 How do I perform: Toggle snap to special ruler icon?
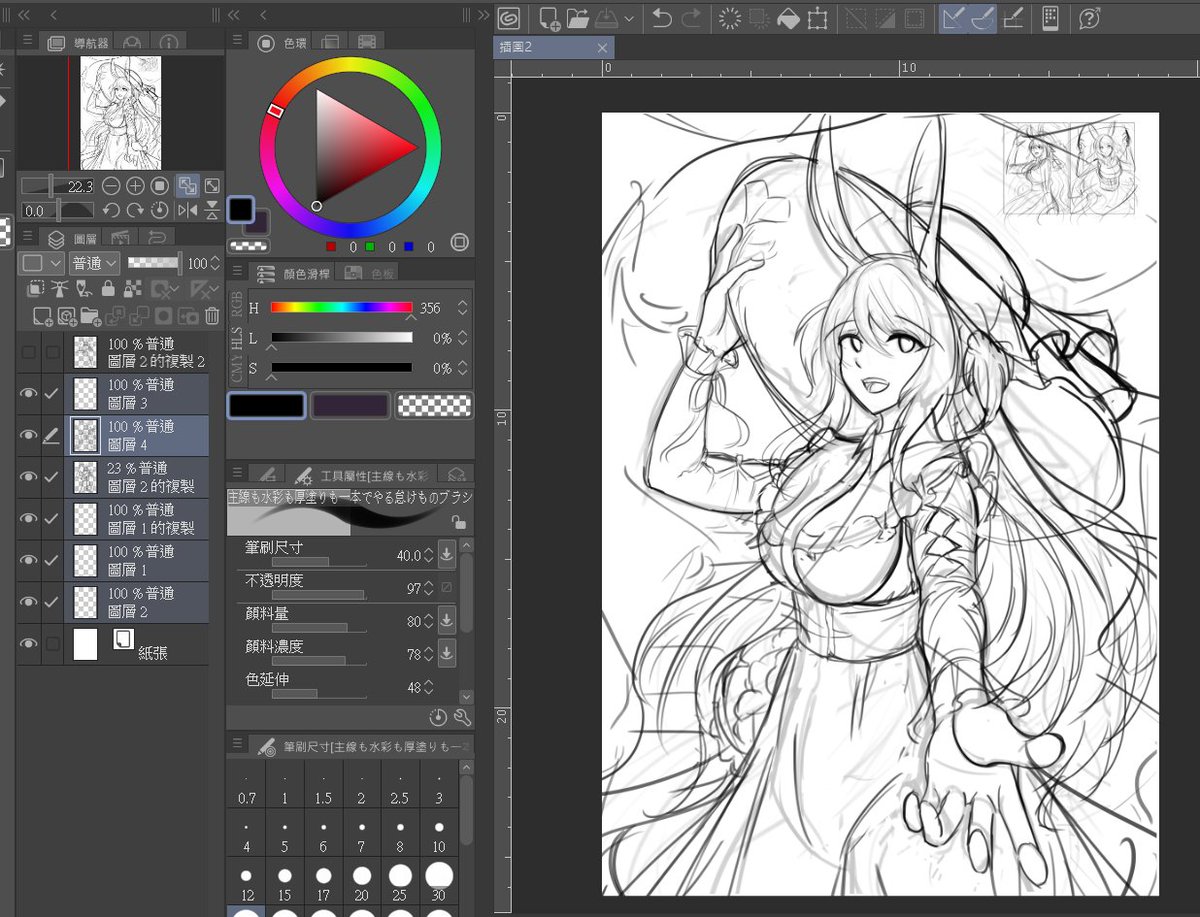tap(982, 17)
